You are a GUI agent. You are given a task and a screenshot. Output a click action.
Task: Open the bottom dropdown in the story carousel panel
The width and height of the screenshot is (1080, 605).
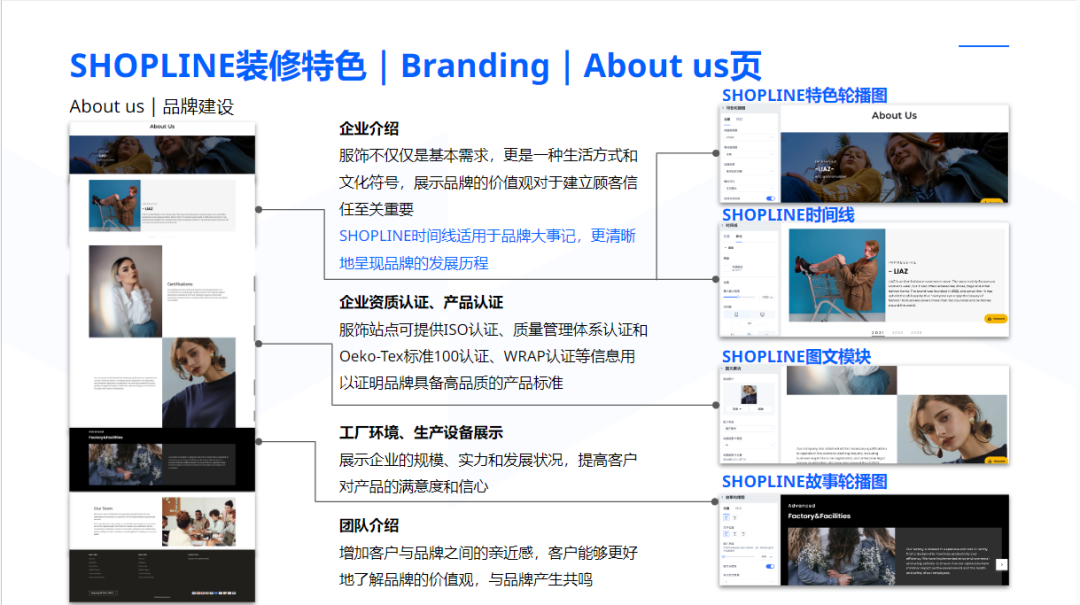point(749,582)
